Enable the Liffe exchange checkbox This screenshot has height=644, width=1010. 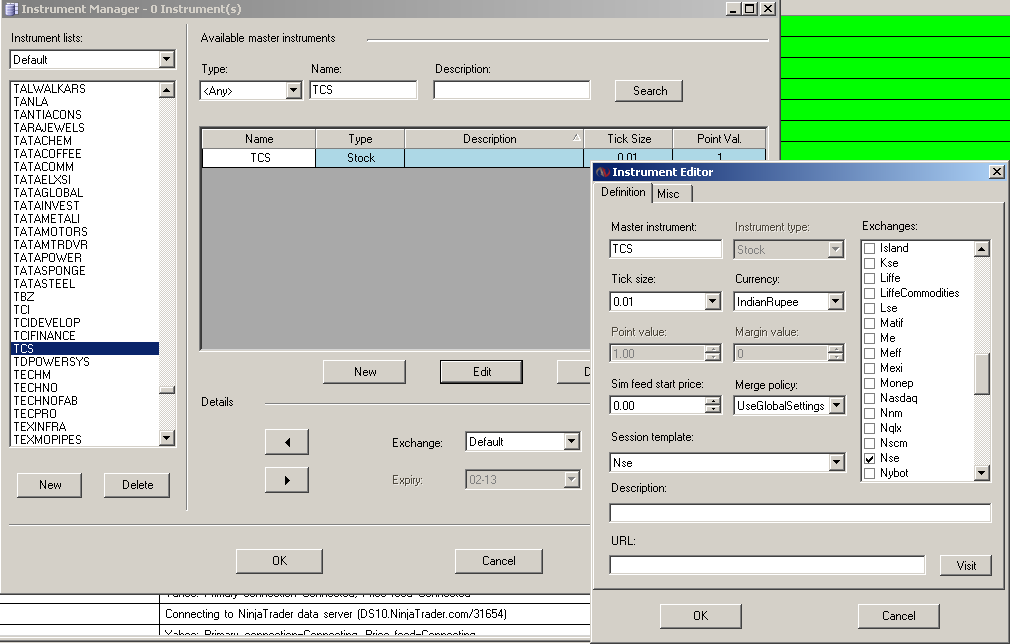point(869,278)
